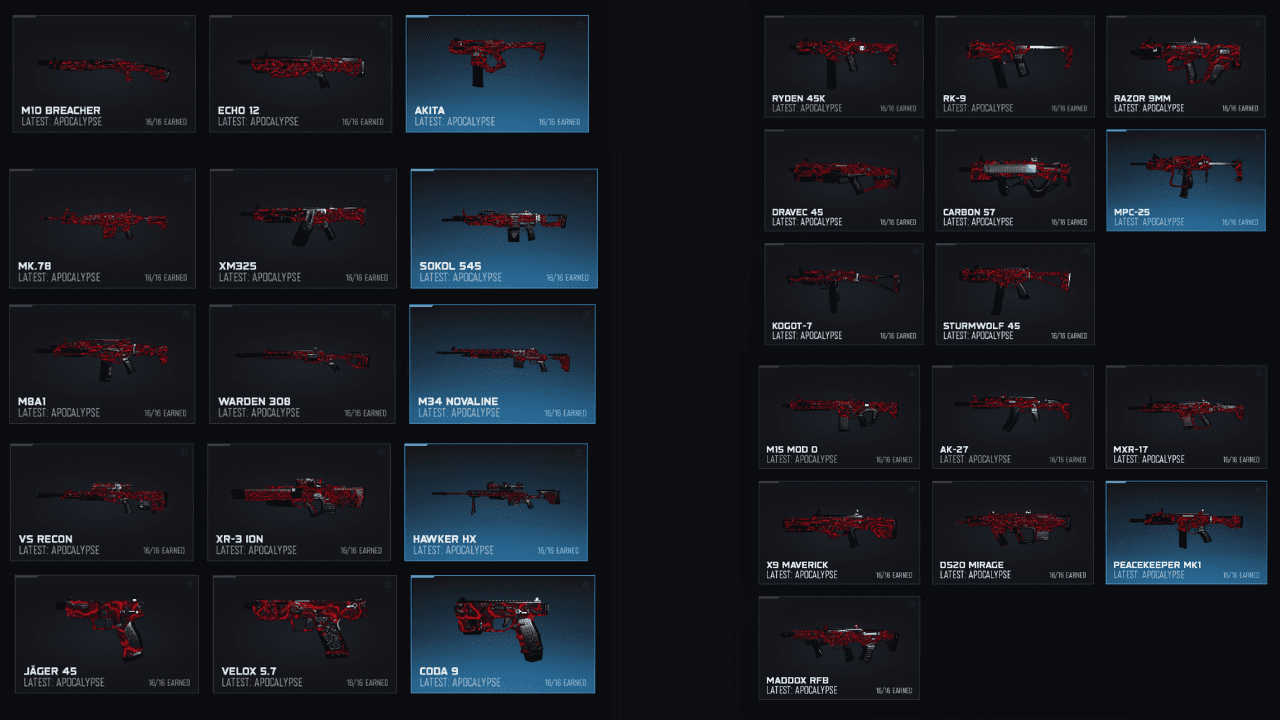The height and width of the screenshot is (720, 1280).
Task: Select the Hawker HX sniper card
Action: coord(496,502)
